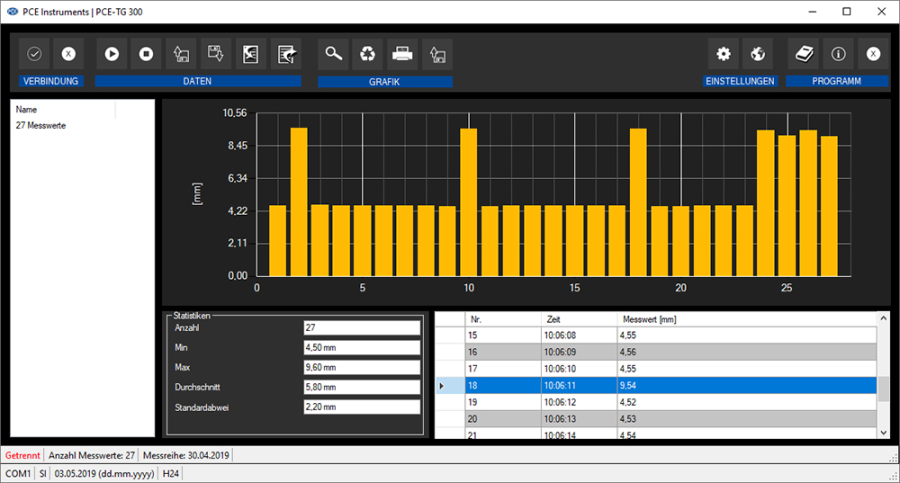Exit program via X icon in Programm group
The image size is (900, 483).
[x=872, y=54]
